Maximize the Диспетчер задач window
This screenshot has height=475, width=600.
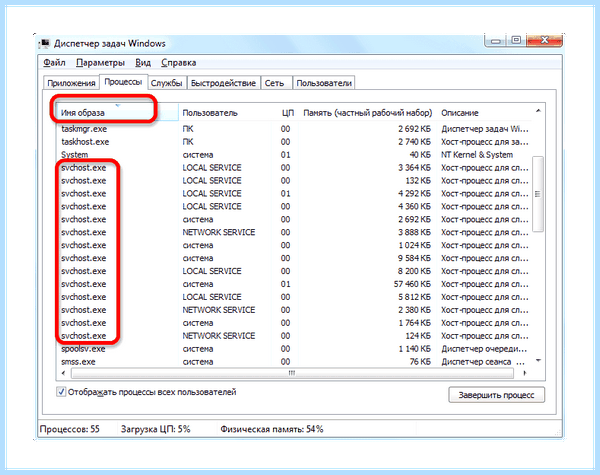tap(516, 41)
